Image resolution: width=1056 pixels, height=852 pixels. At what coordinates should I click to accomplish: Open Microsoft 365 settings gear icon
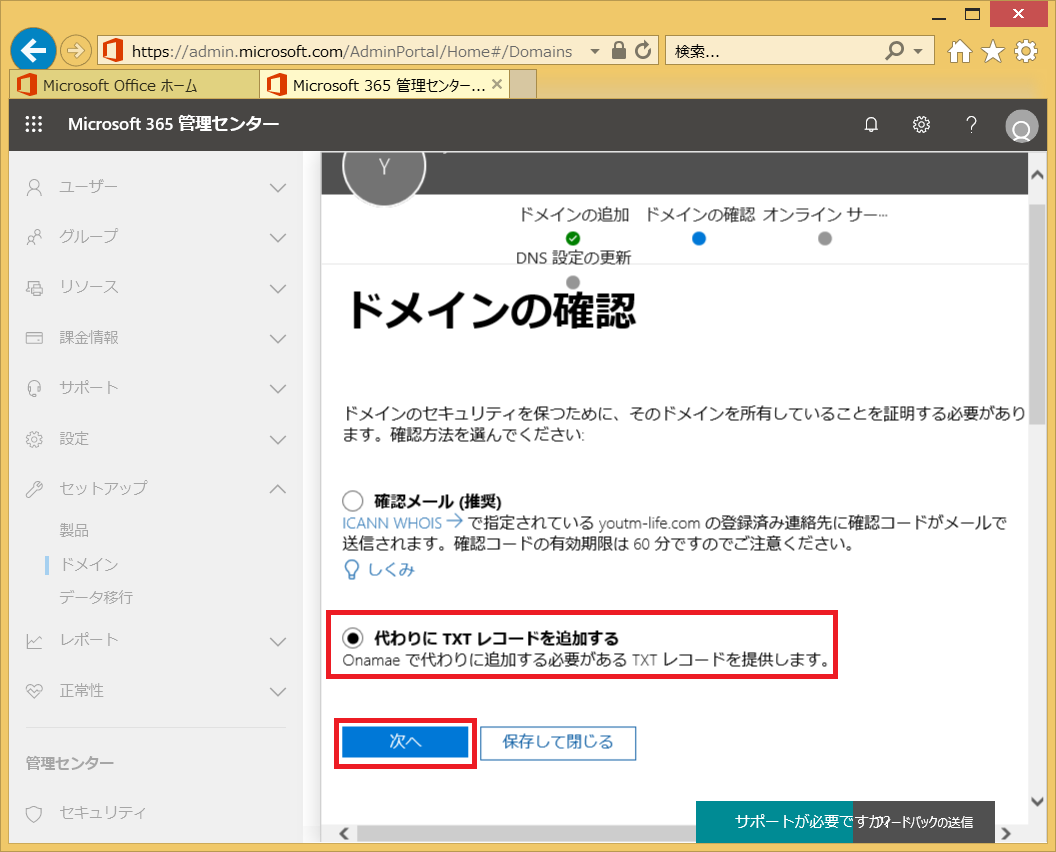921,125
